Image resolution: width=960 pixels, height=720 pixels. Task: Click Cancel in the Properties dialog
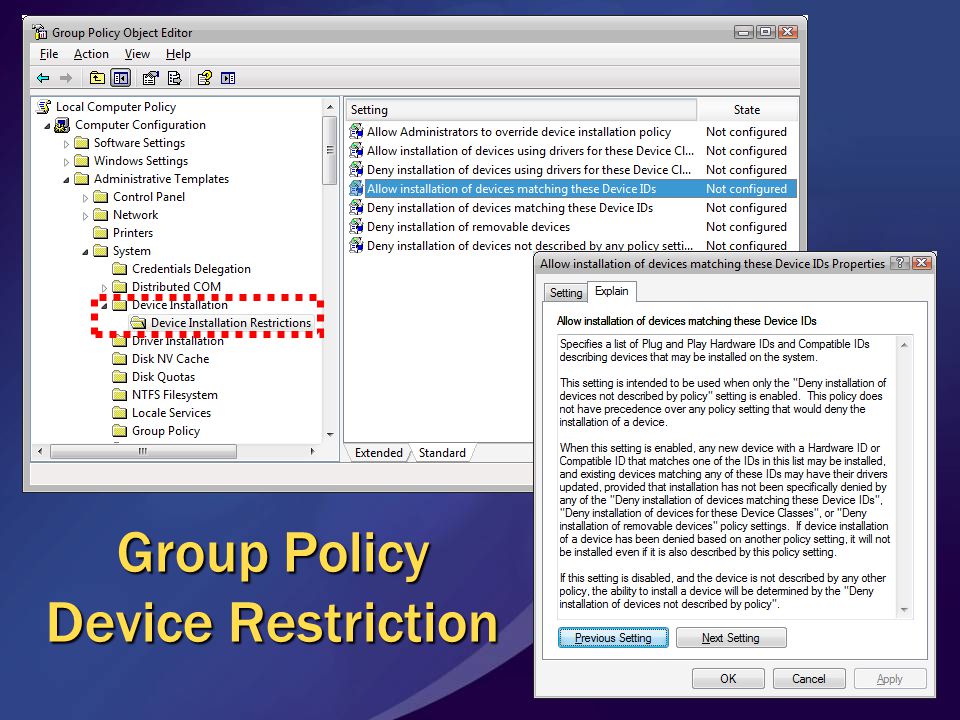click(809, 678)
